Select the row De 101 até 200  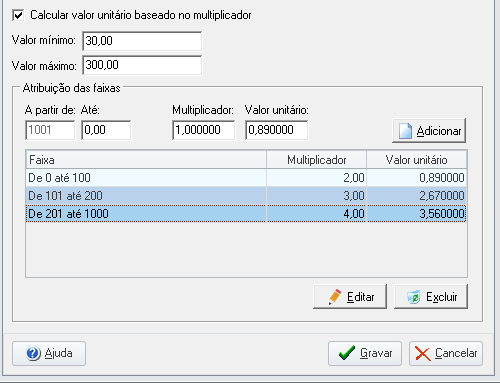[x=246, y=196]
